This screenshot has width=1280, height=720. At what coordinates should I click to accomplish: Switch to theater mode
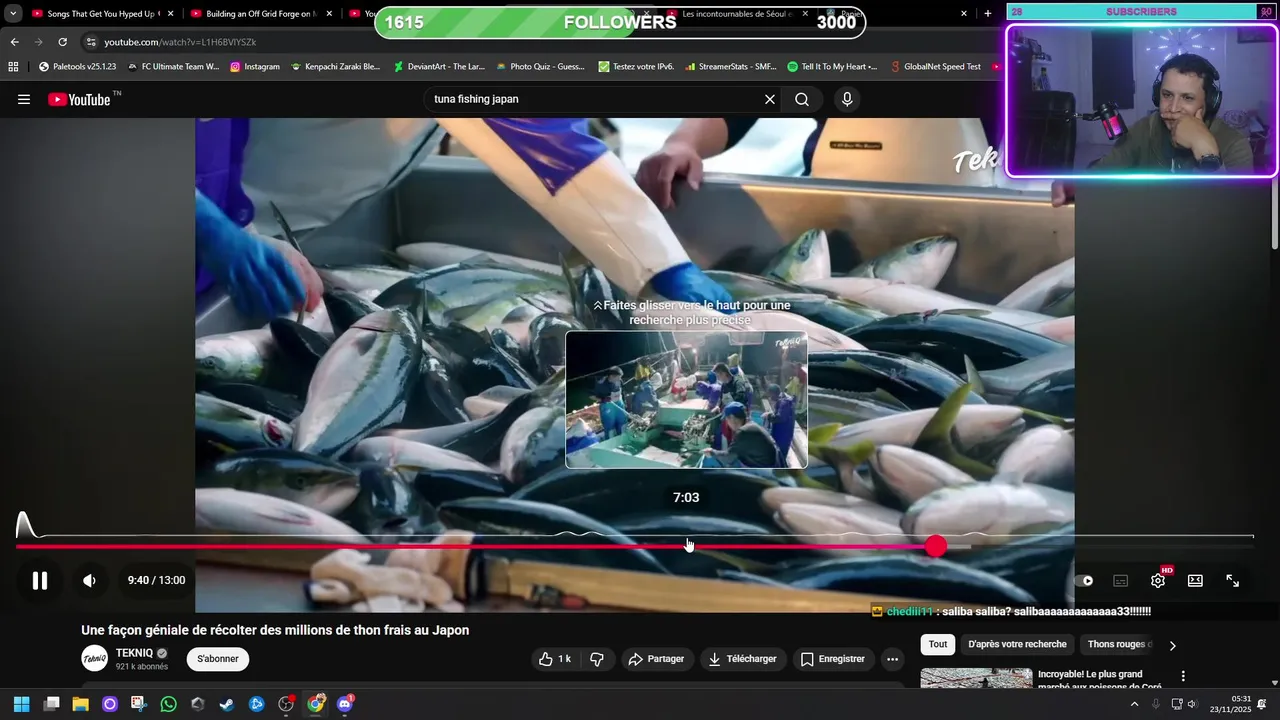click(1195, 580)
